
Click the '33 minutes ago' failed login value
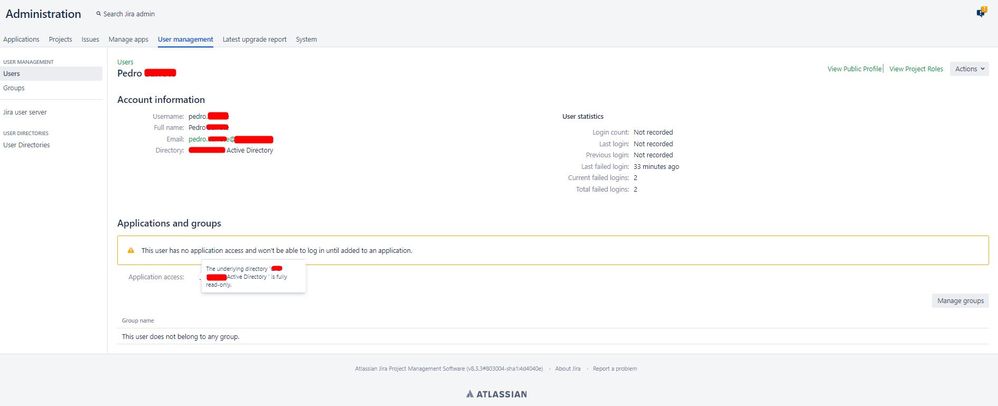point(656,167)
